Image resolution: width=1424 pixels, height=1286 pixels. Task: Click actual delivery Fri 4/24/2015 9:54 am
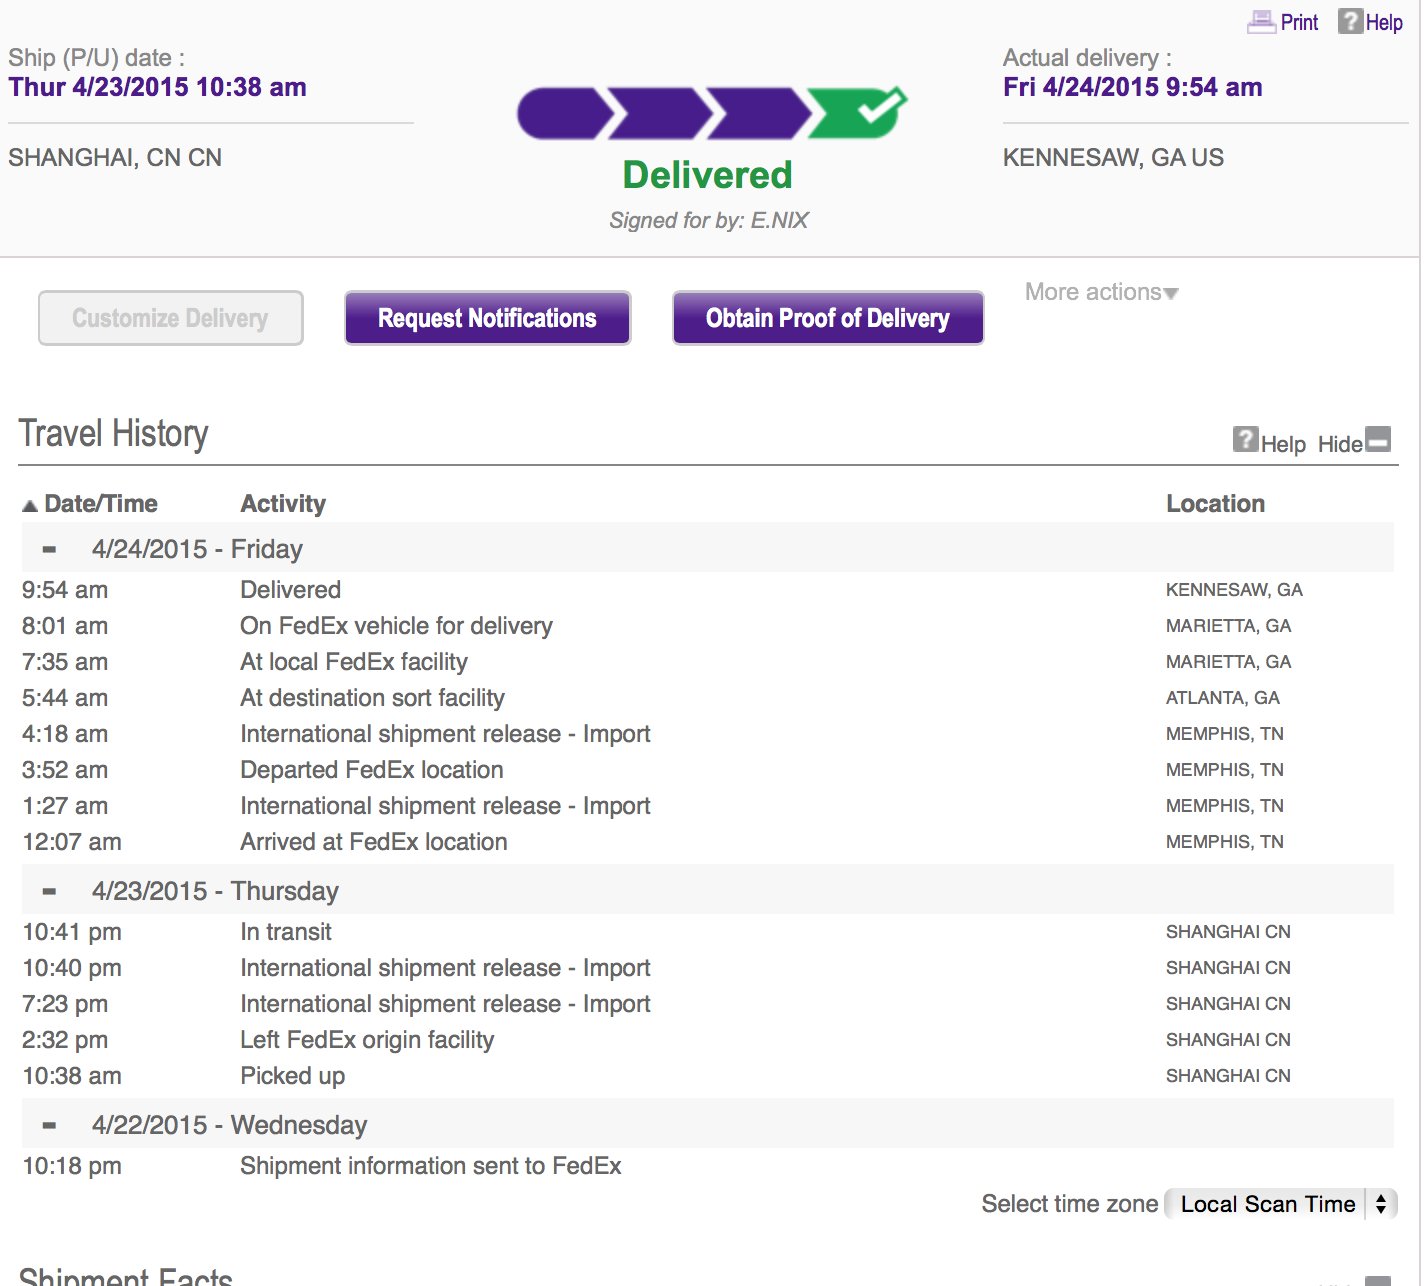1133,87
